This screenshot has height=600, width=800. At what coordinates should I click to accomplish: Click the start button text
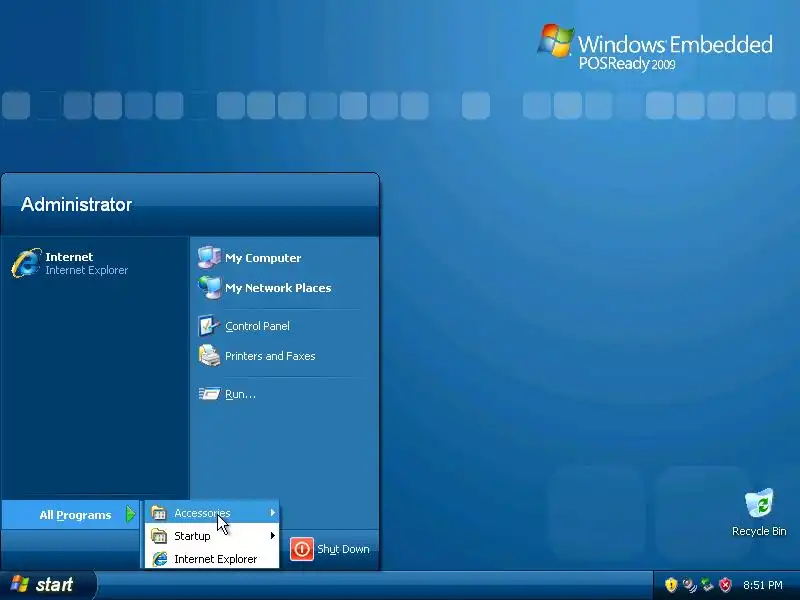[54, 584]
